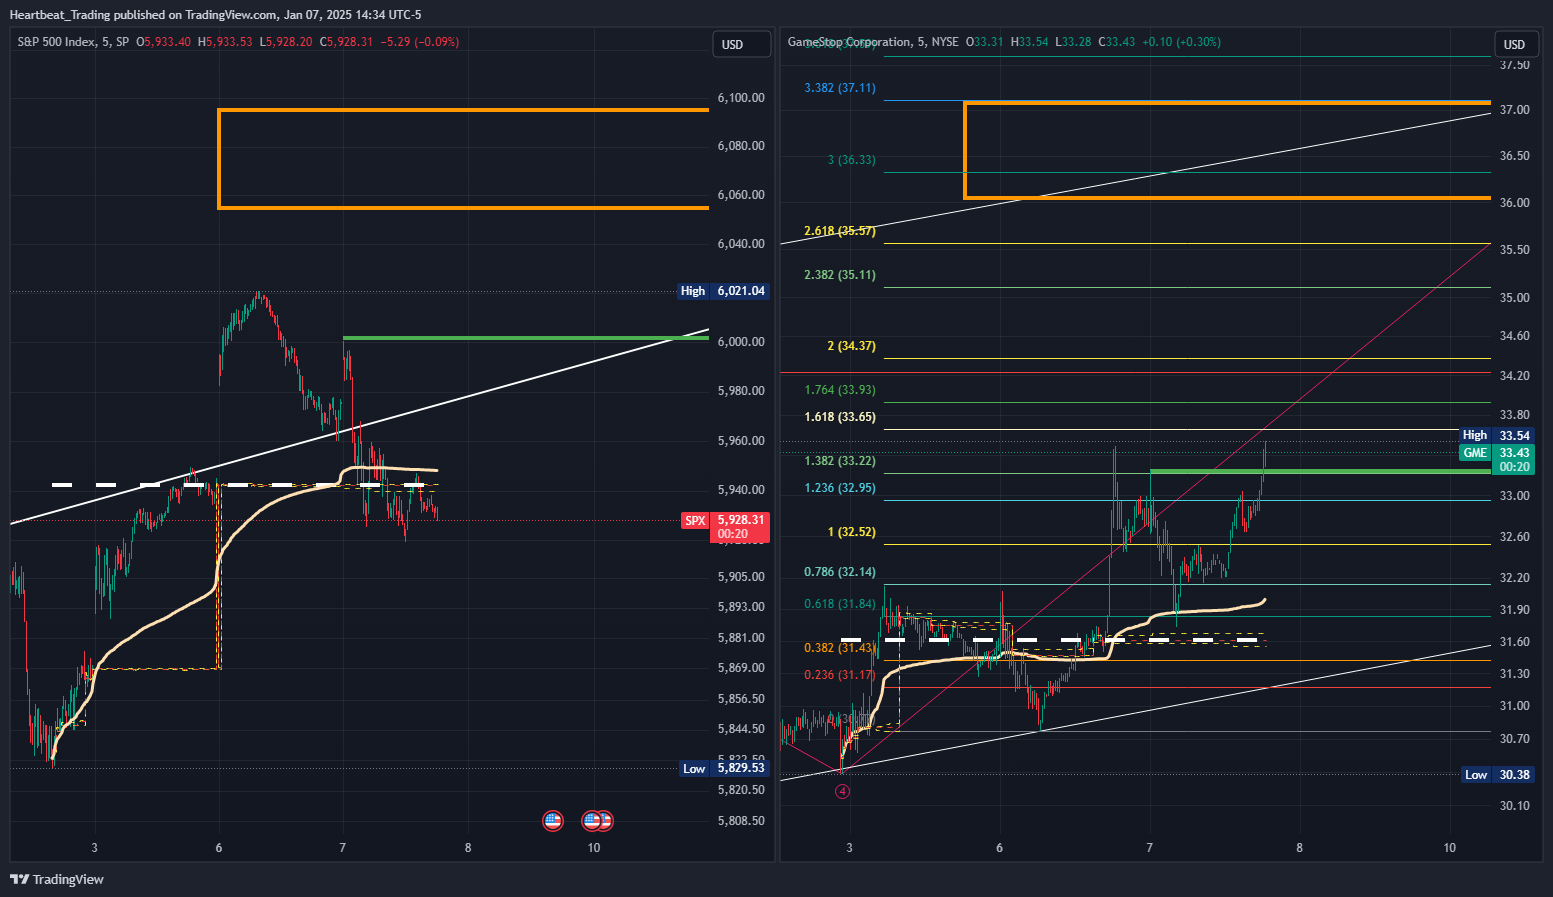
Task: Click date 7 on GameStop time axis
Action: click(x=1149, y=848)
